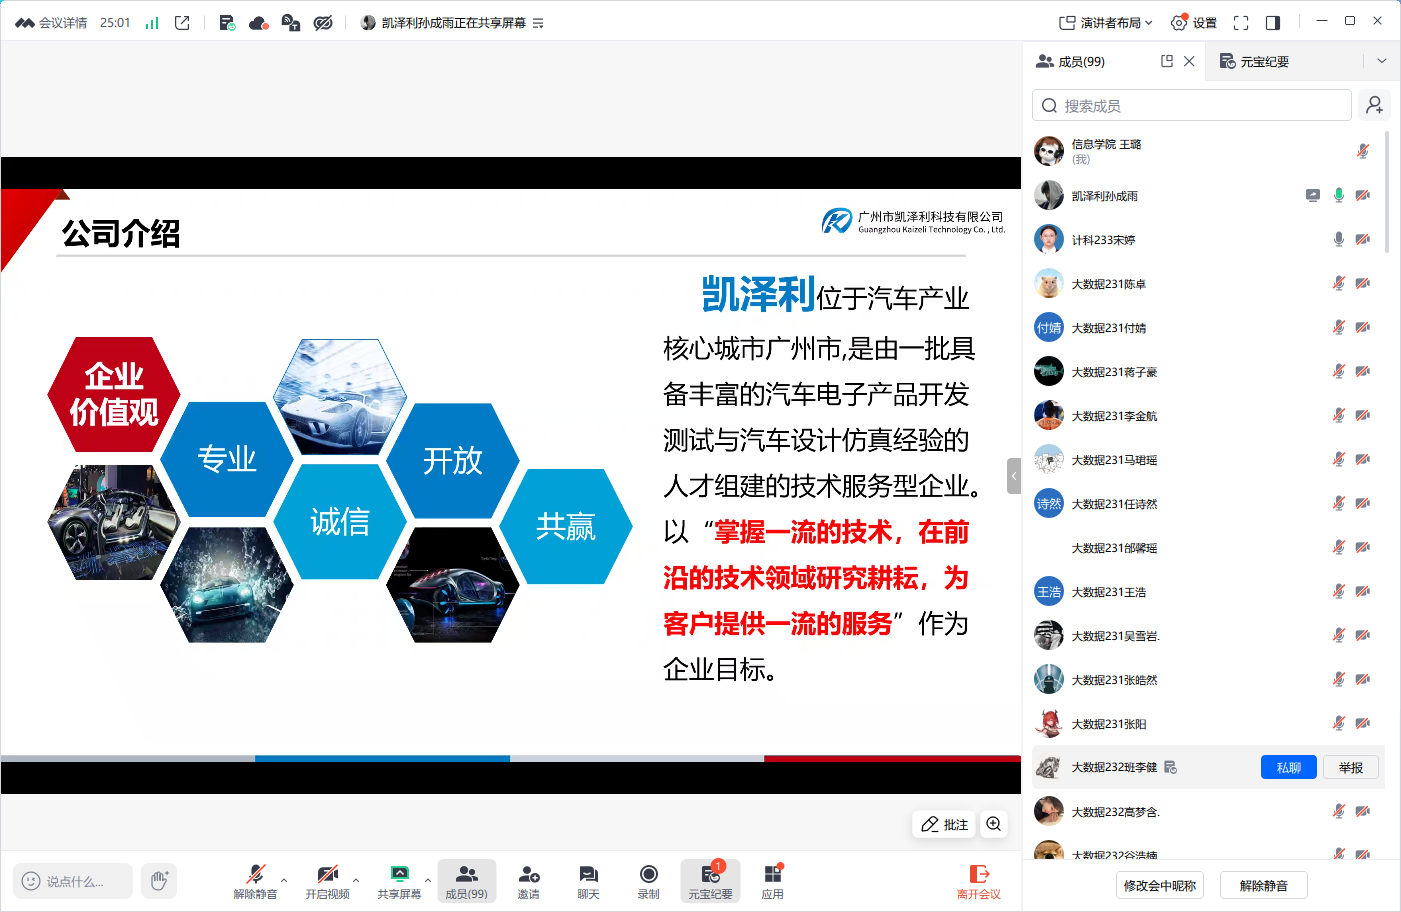
Task: Collapse the side panel with the arrow handle
Action: coord(1014,476)
